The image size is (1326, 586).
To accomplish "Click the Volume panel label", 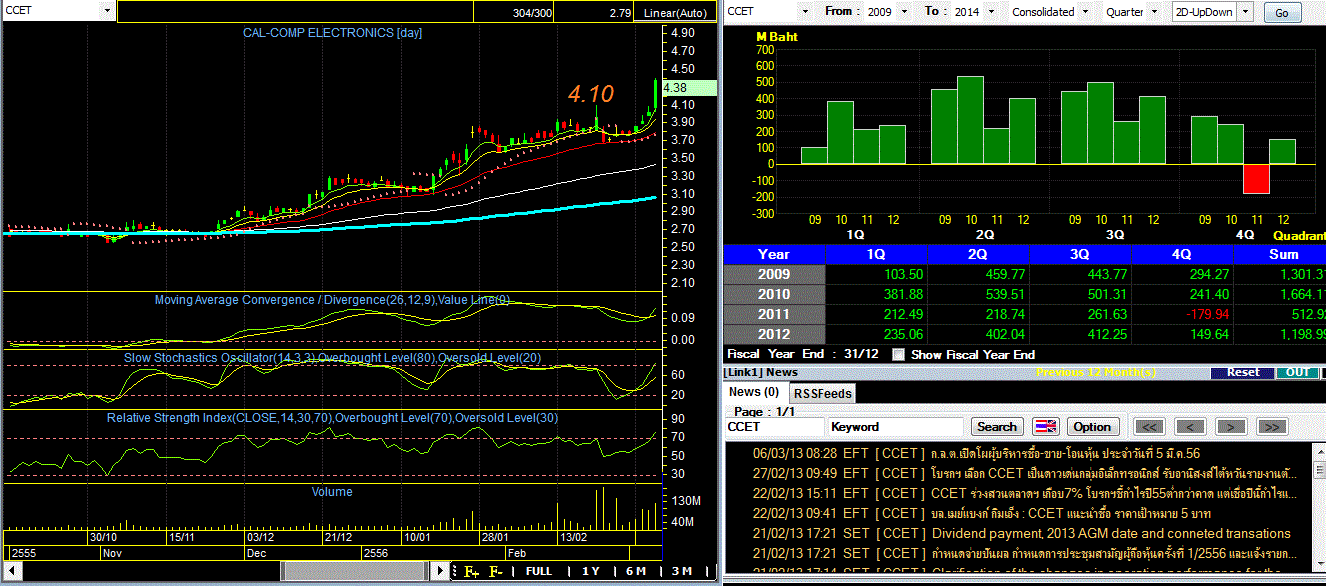I will point(332,491).
